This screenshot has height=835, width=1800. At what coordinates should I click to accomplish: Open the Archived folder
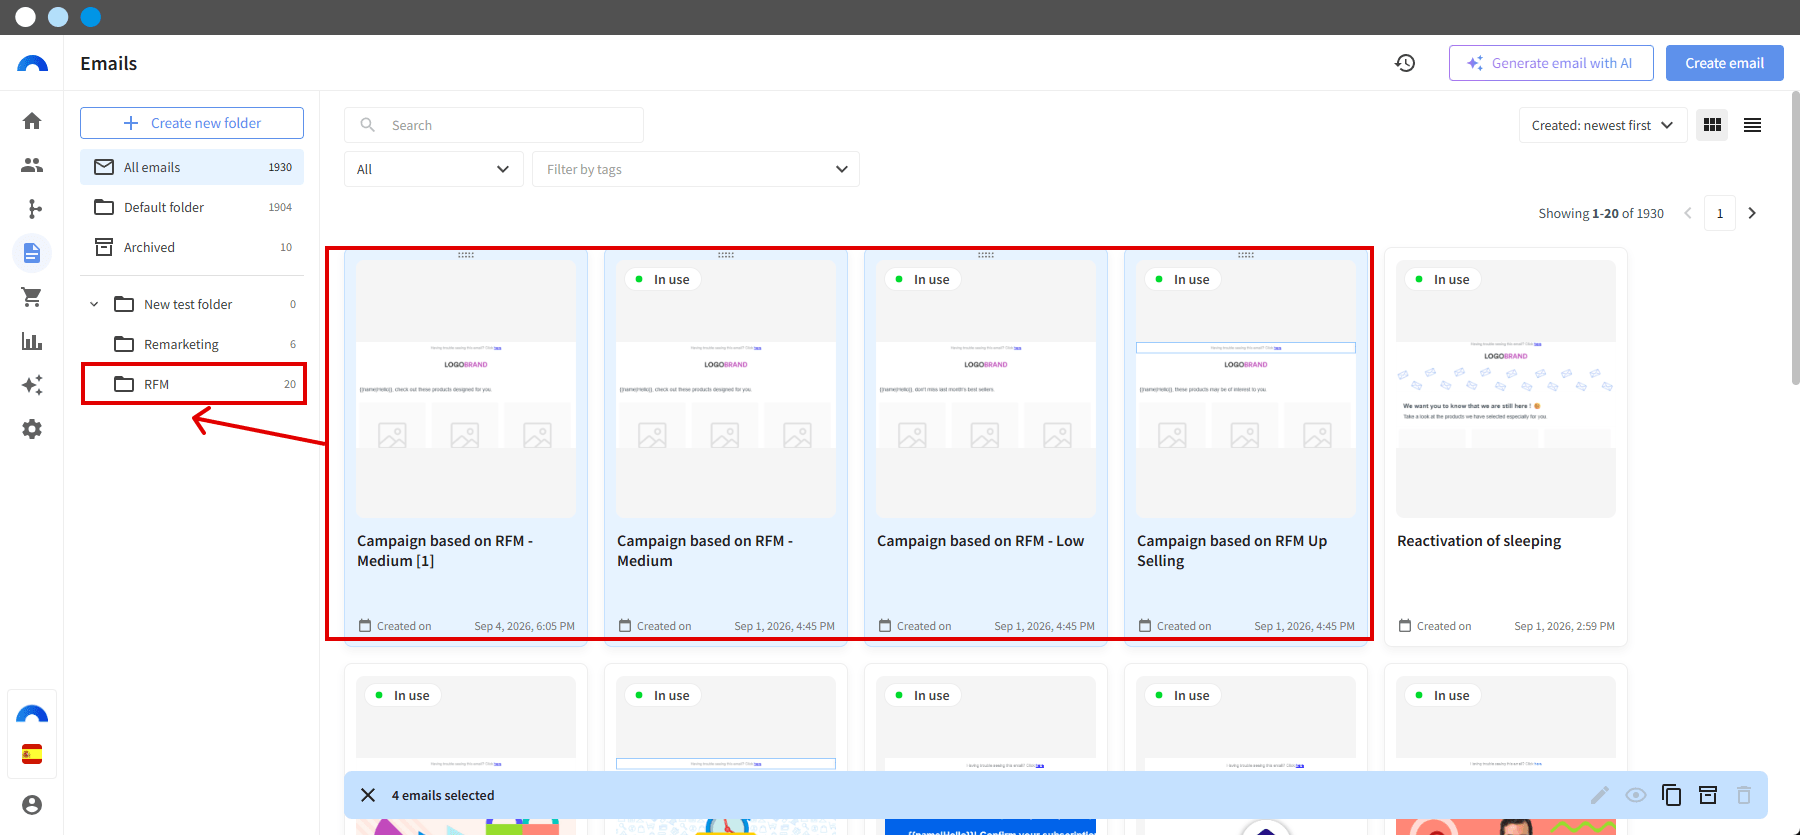pos(192,247)
